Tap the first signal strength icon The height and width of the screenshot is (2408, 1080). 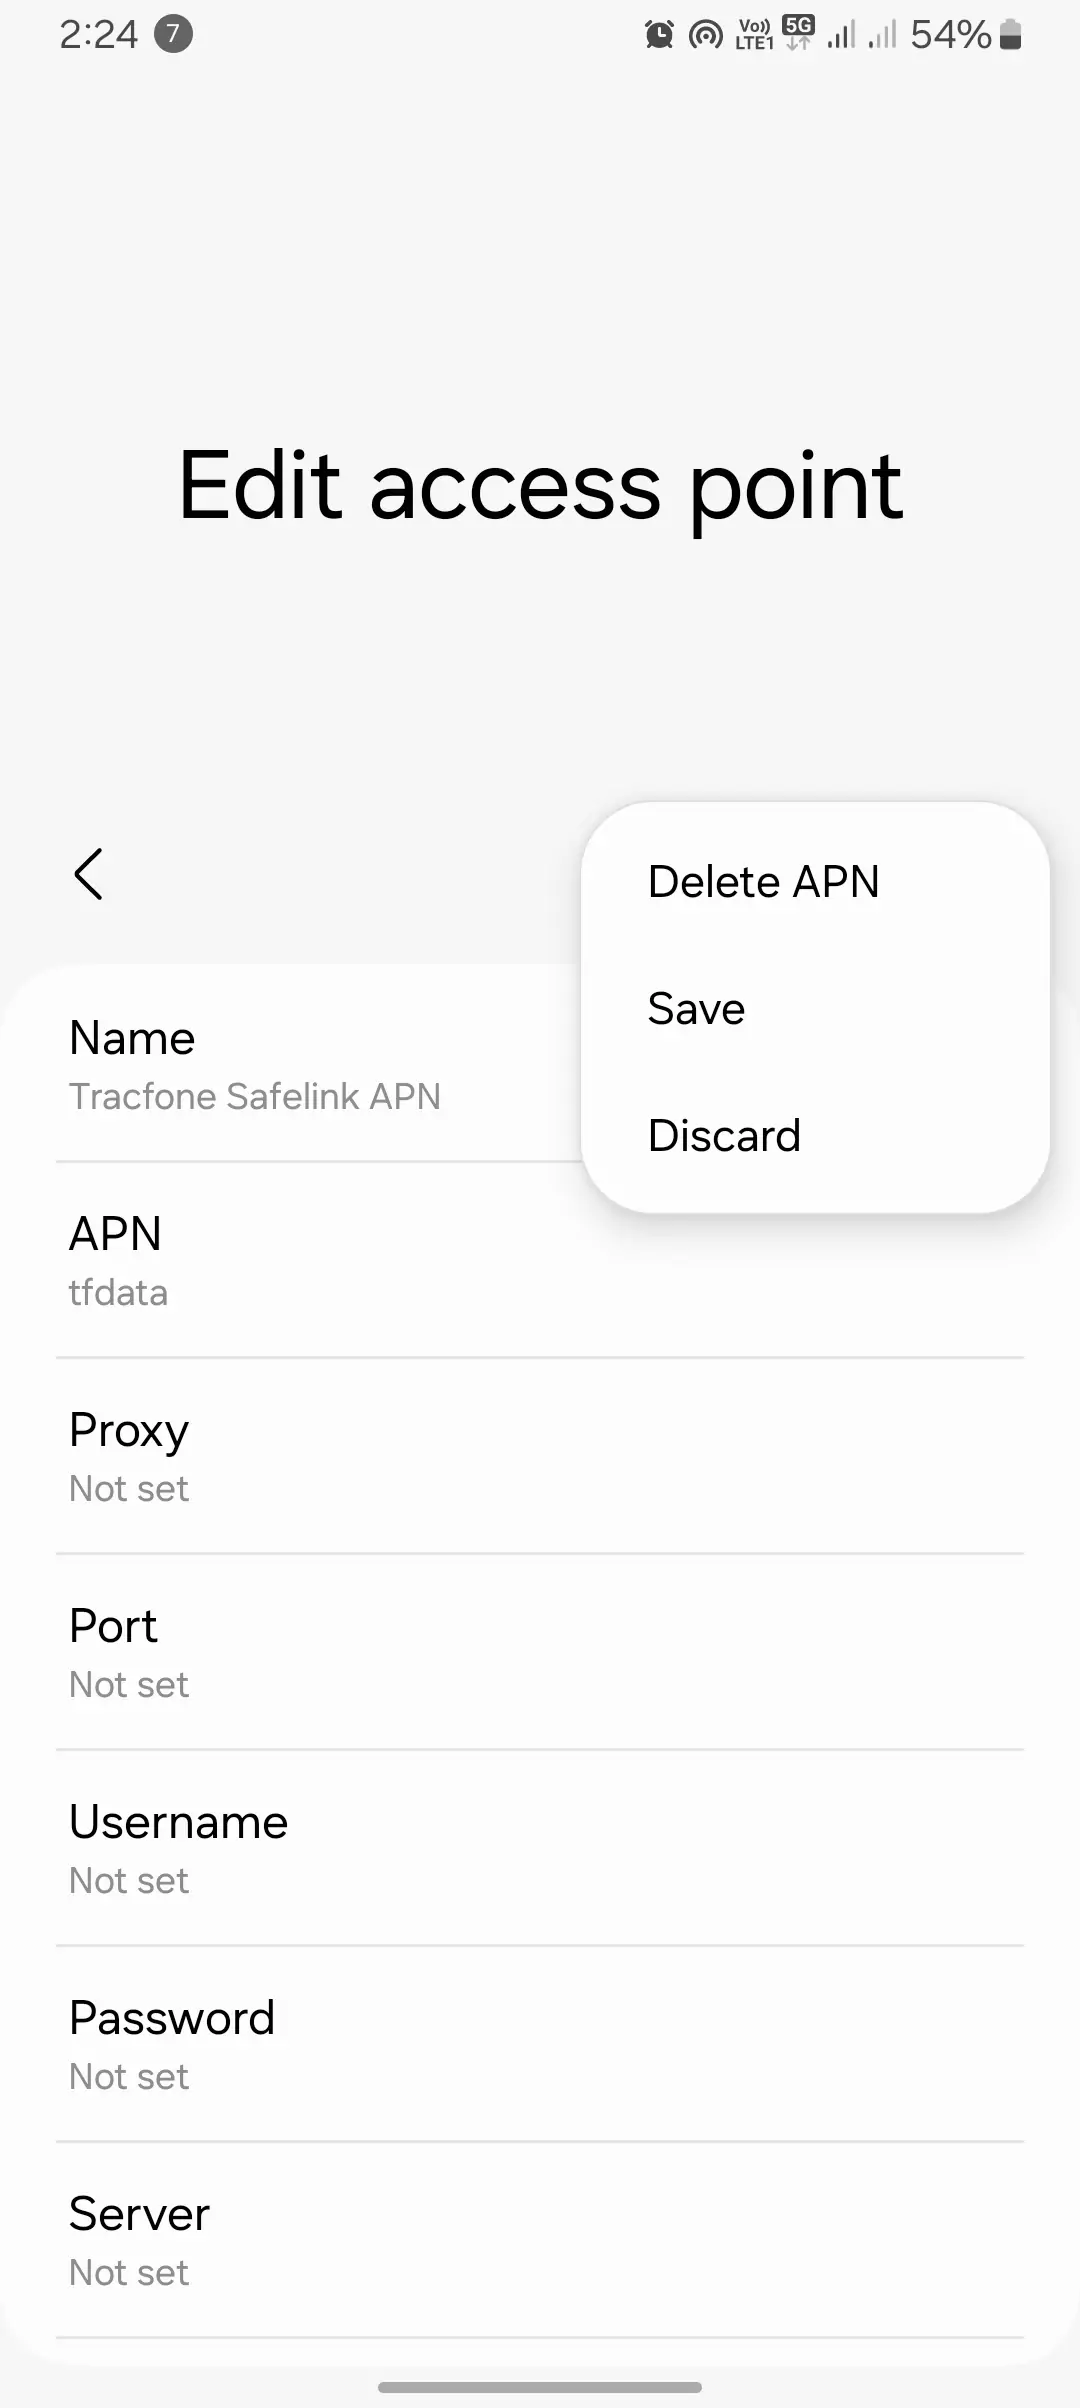(x=841, y=36)
